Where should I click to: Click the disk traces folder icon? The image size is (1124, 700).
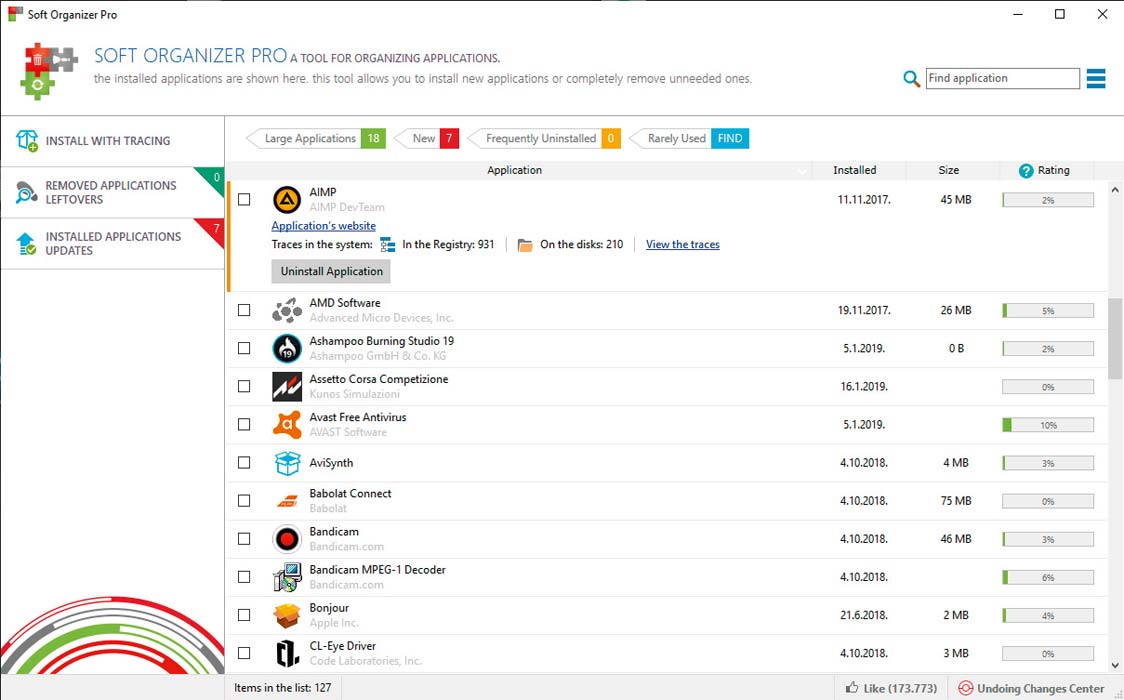[525, 245]
